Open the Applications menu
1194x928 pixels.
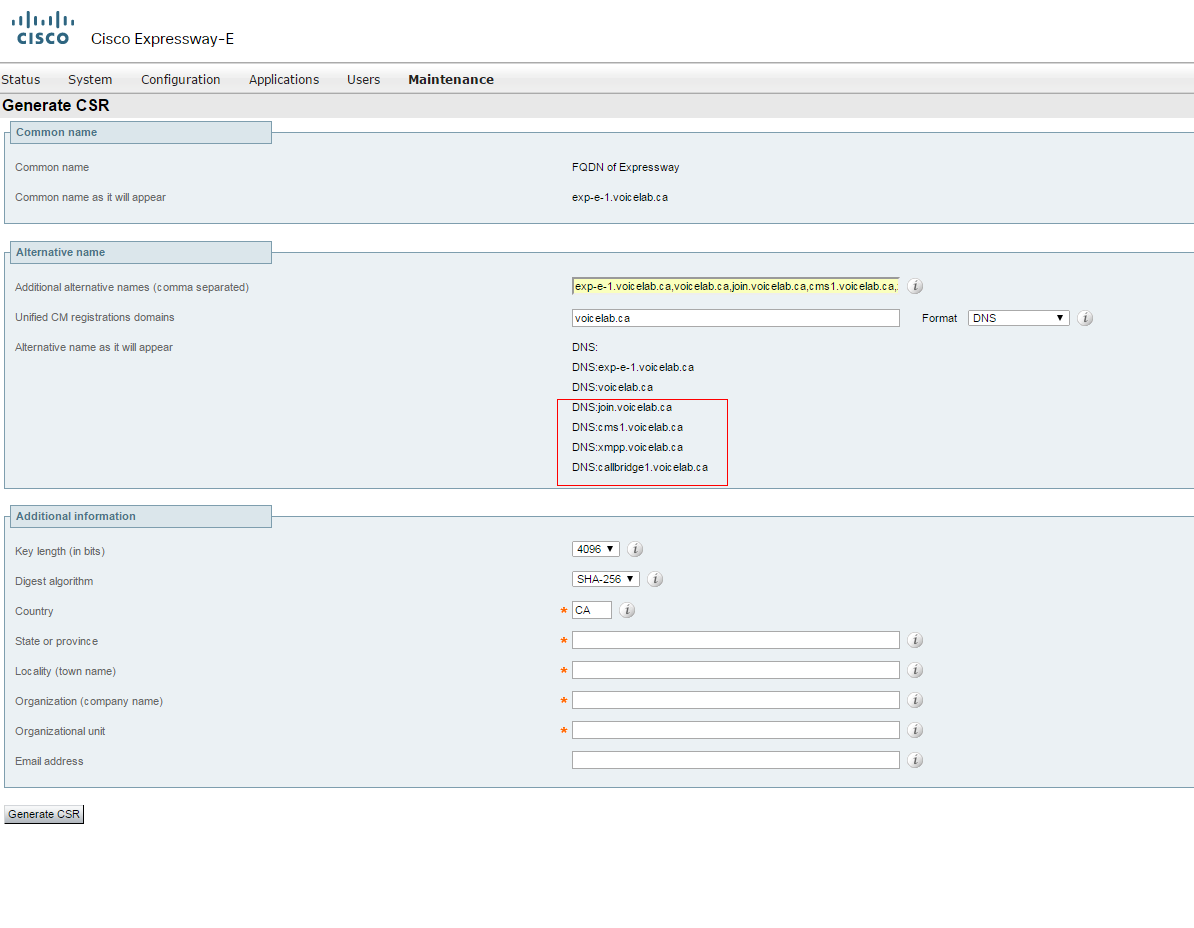tap(284, 79)
